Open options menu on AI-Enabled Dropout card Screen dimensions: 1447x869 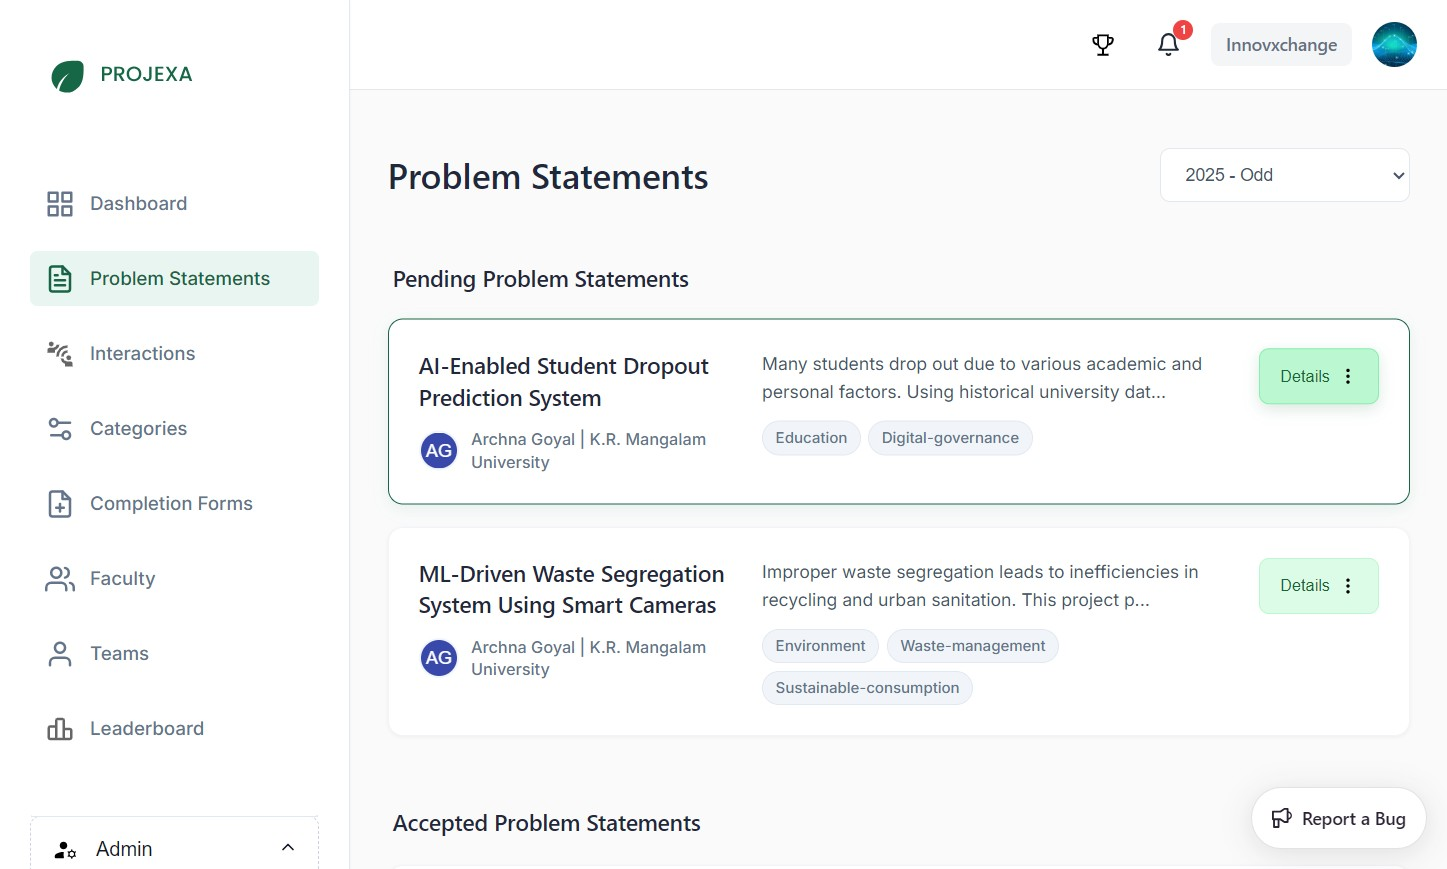(x=1347, y=376)
